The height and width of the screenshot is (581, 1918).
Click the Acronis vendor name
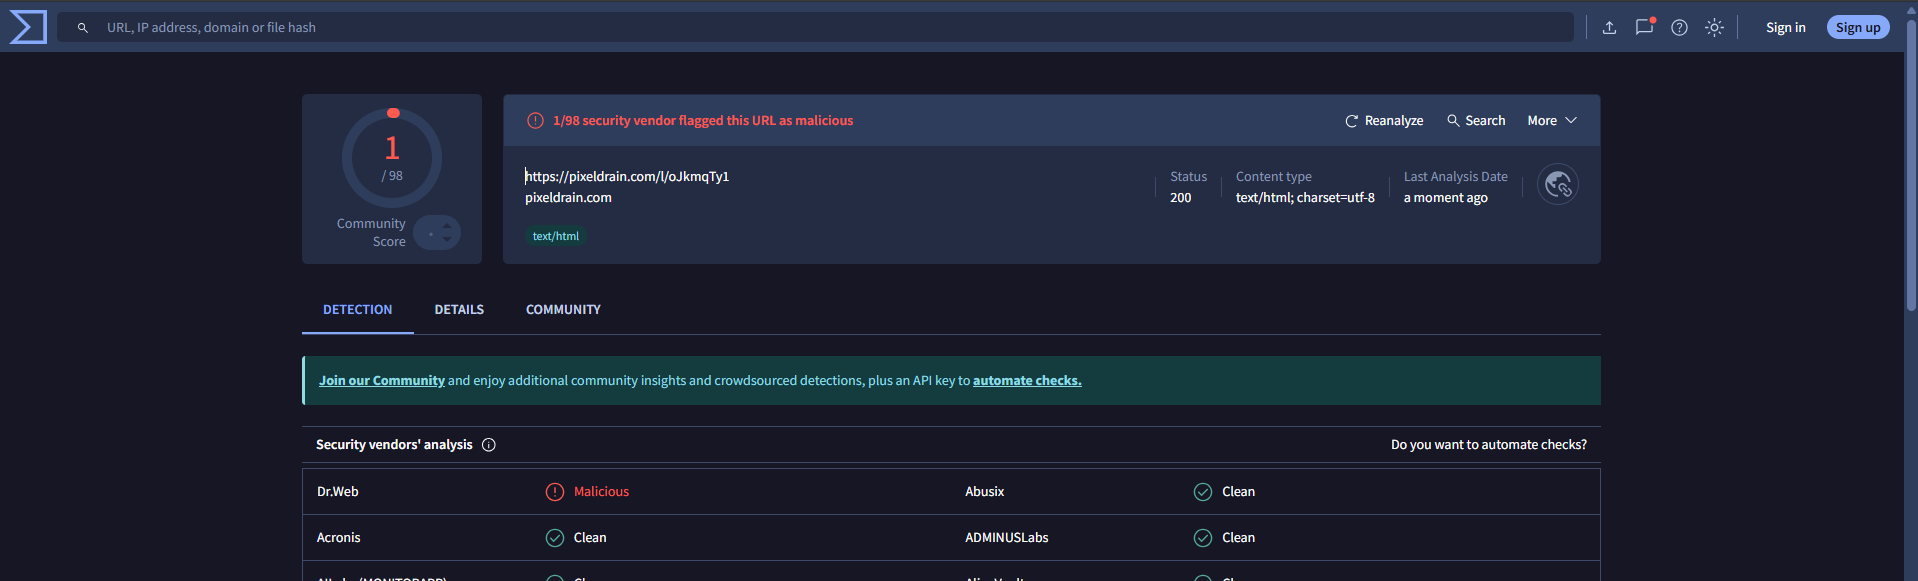coord(338,538)
